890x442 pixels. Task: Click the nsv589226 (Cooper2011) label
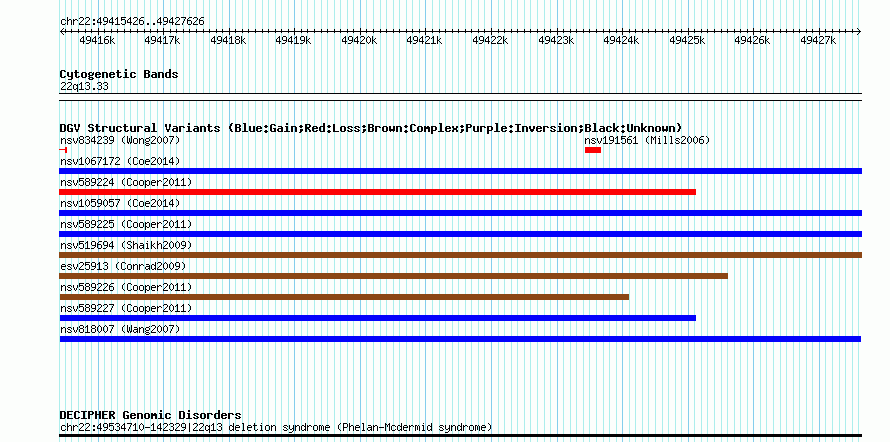[x=126, y=287]
